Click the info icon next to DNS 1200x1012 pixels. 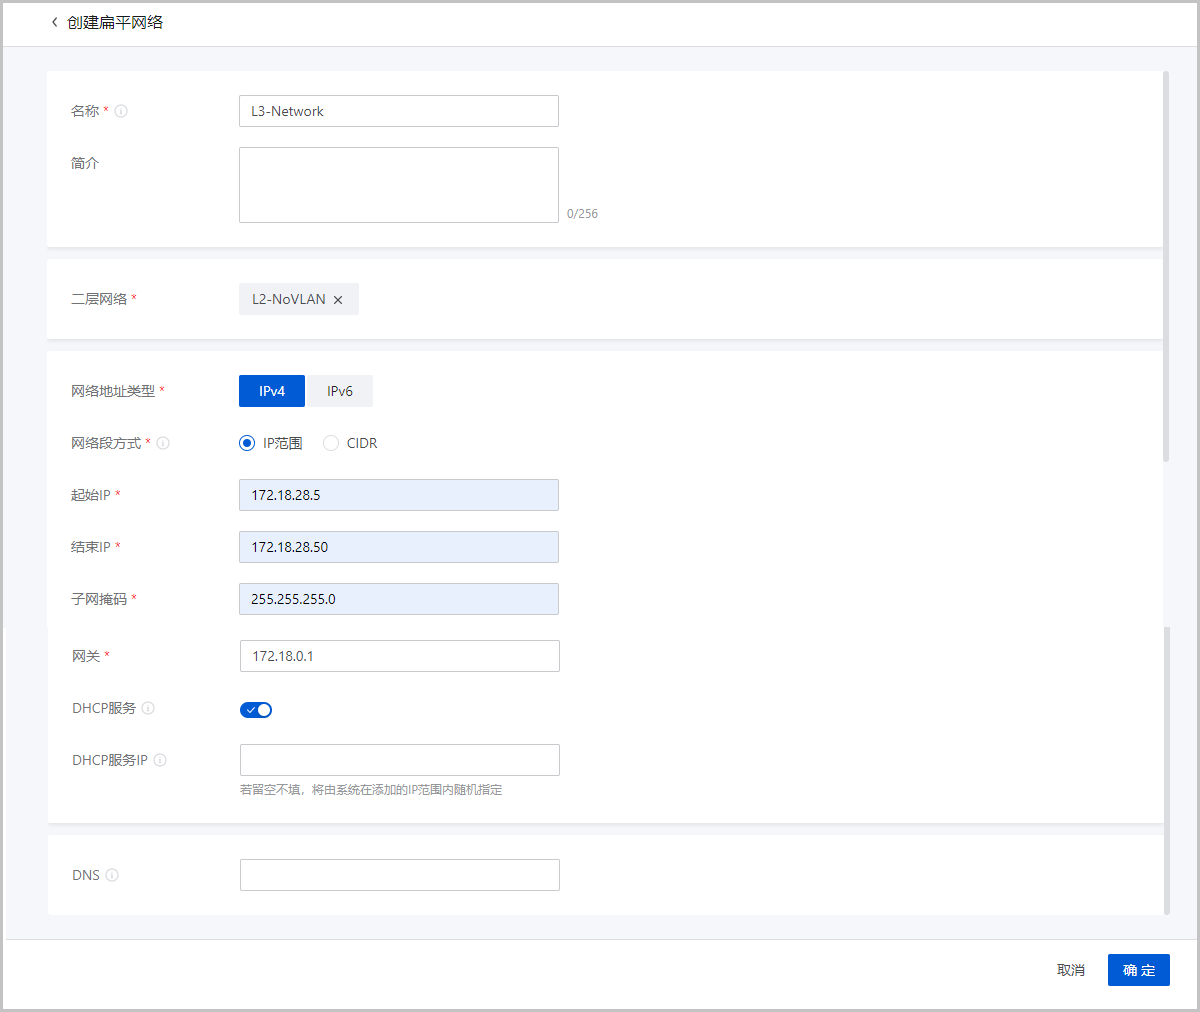coord(112,875)
